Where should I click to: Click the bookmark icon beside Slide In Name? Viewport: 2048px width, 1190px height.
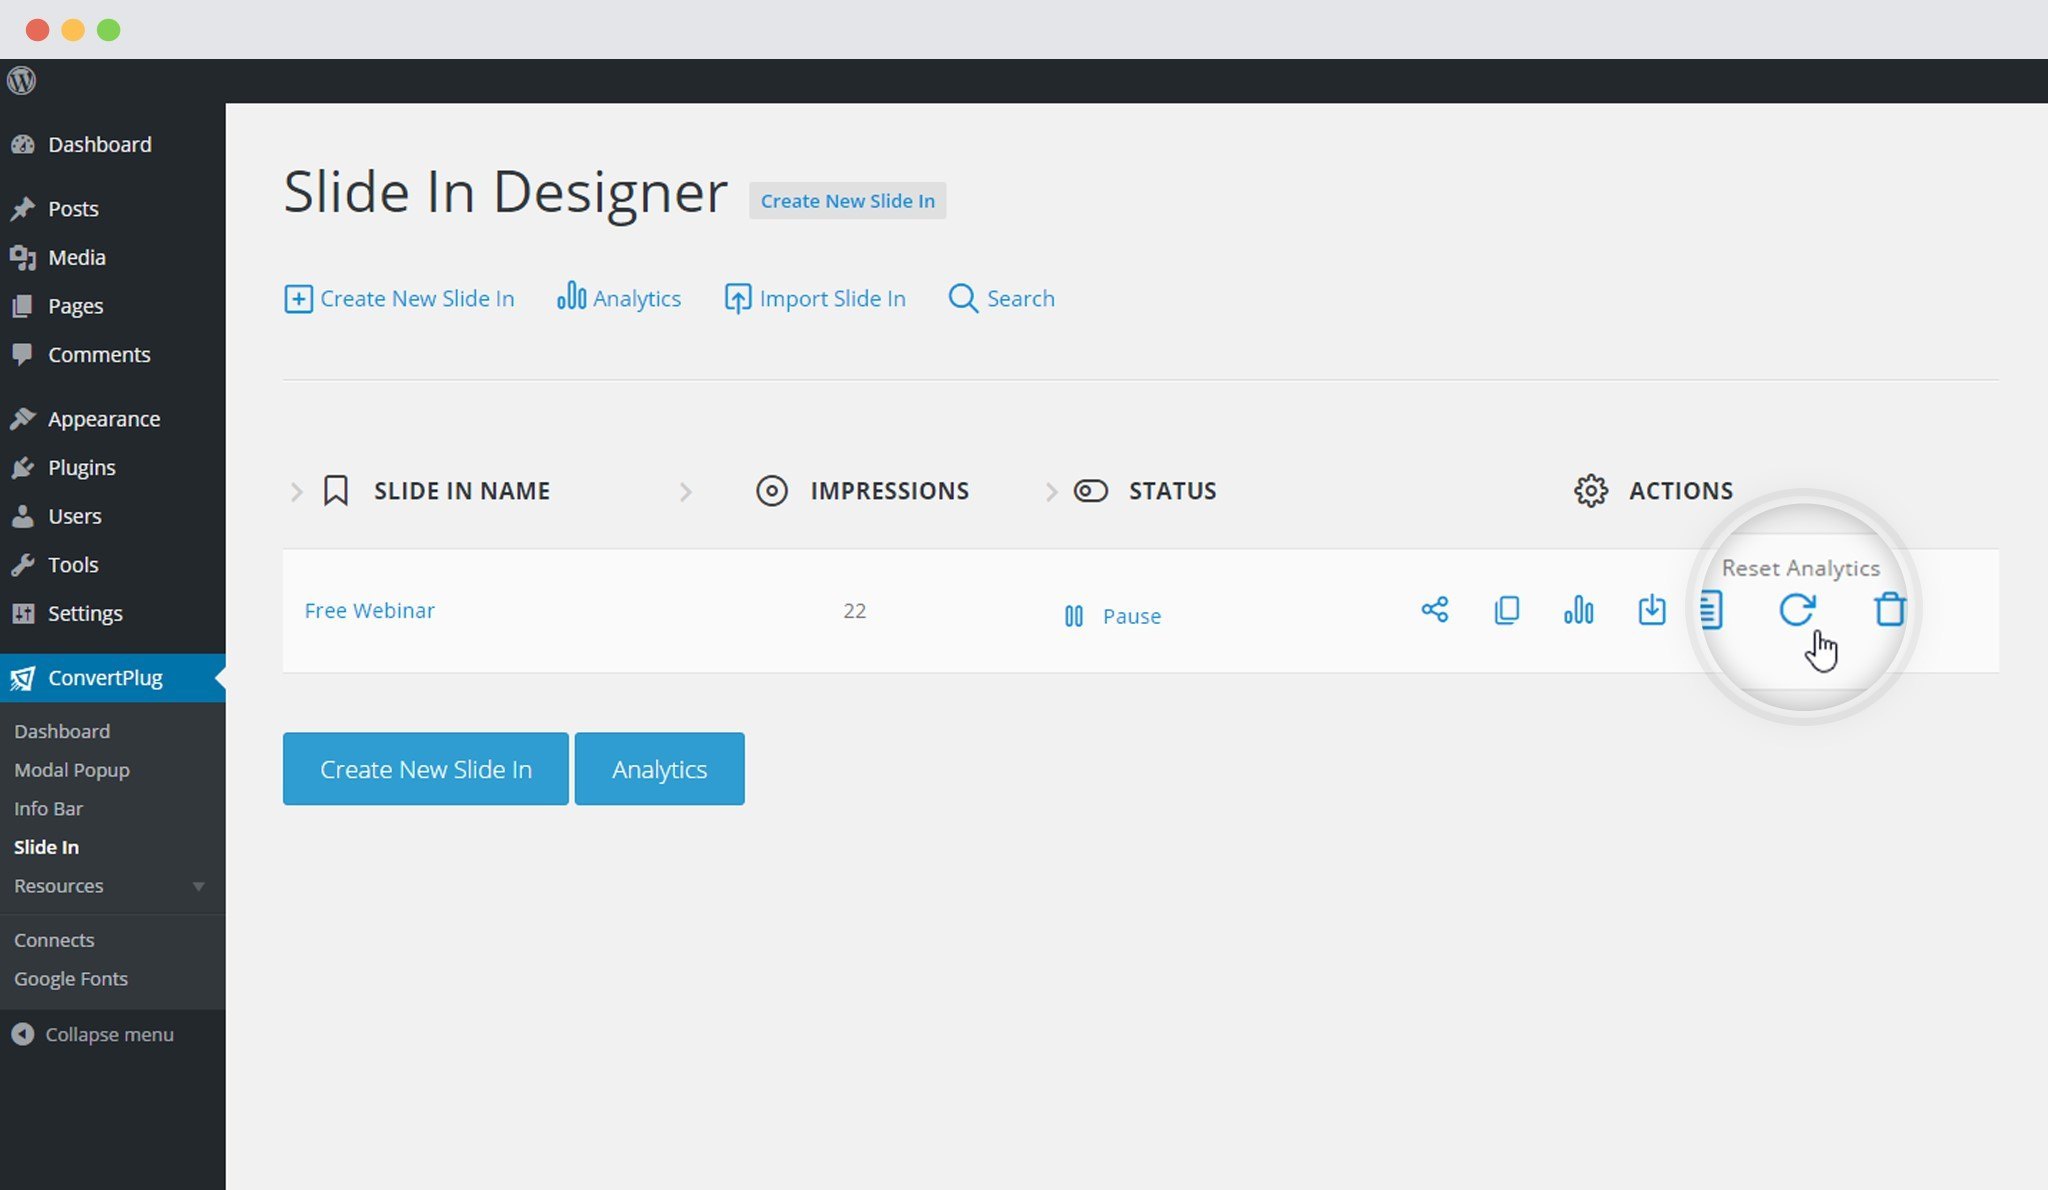[336, 491]
